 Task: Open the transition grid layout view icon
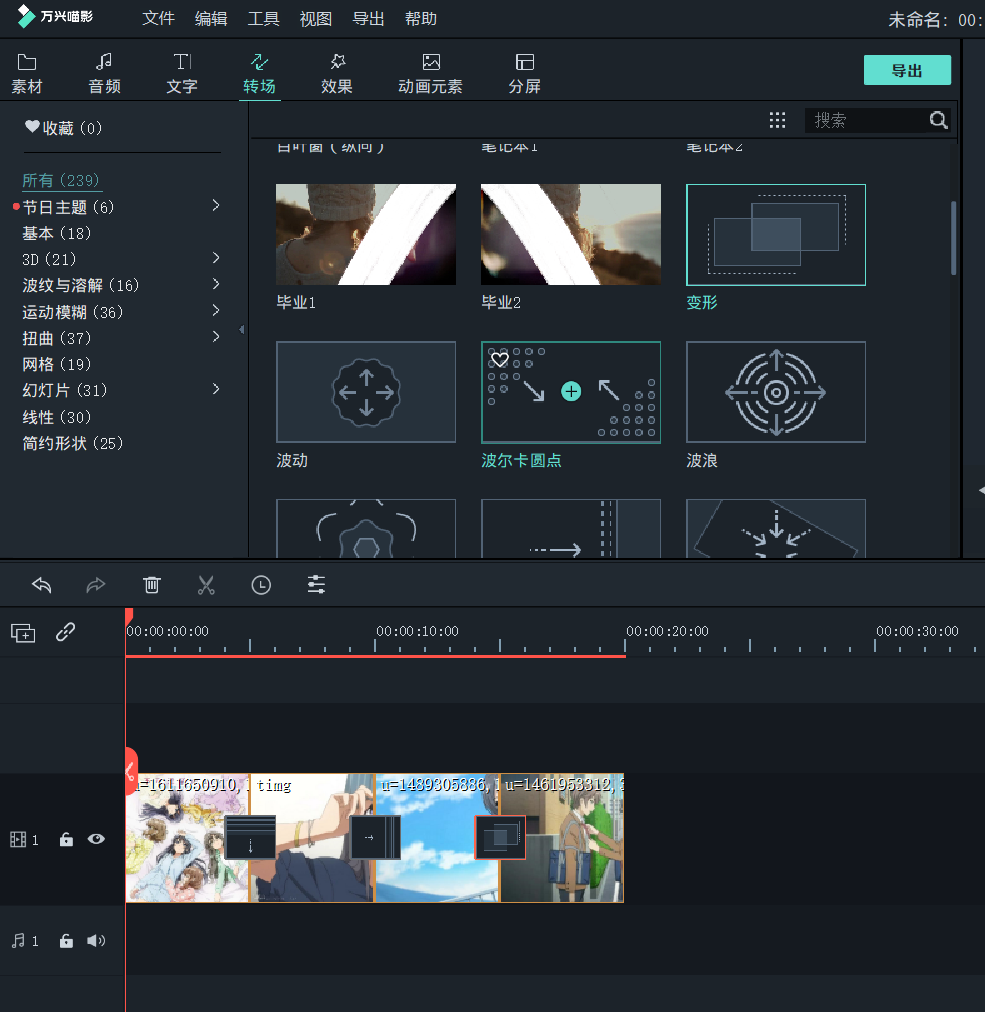(x=778, y=120)
